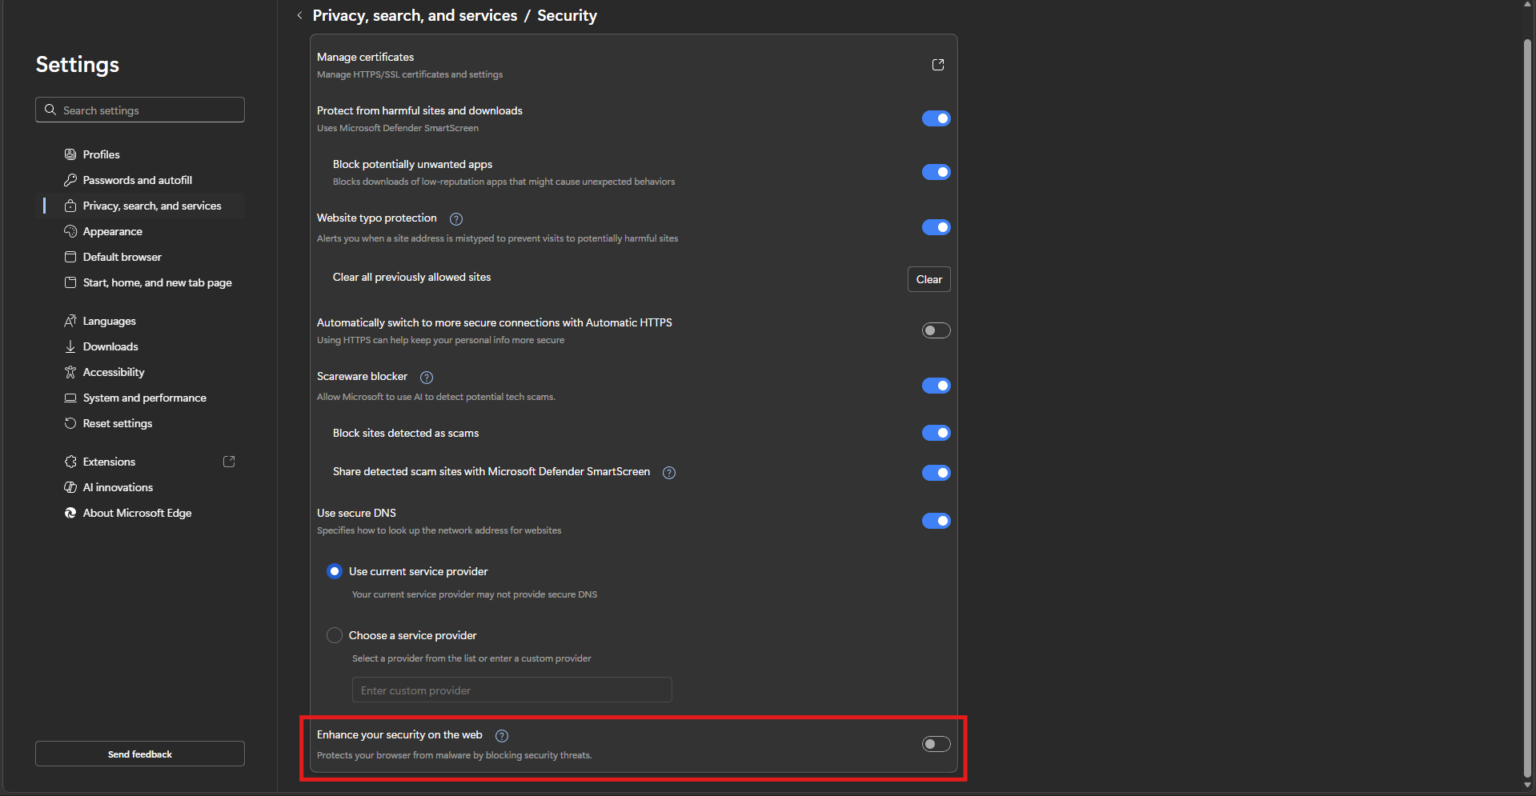Click the Send feedback button

pos(140,754)
